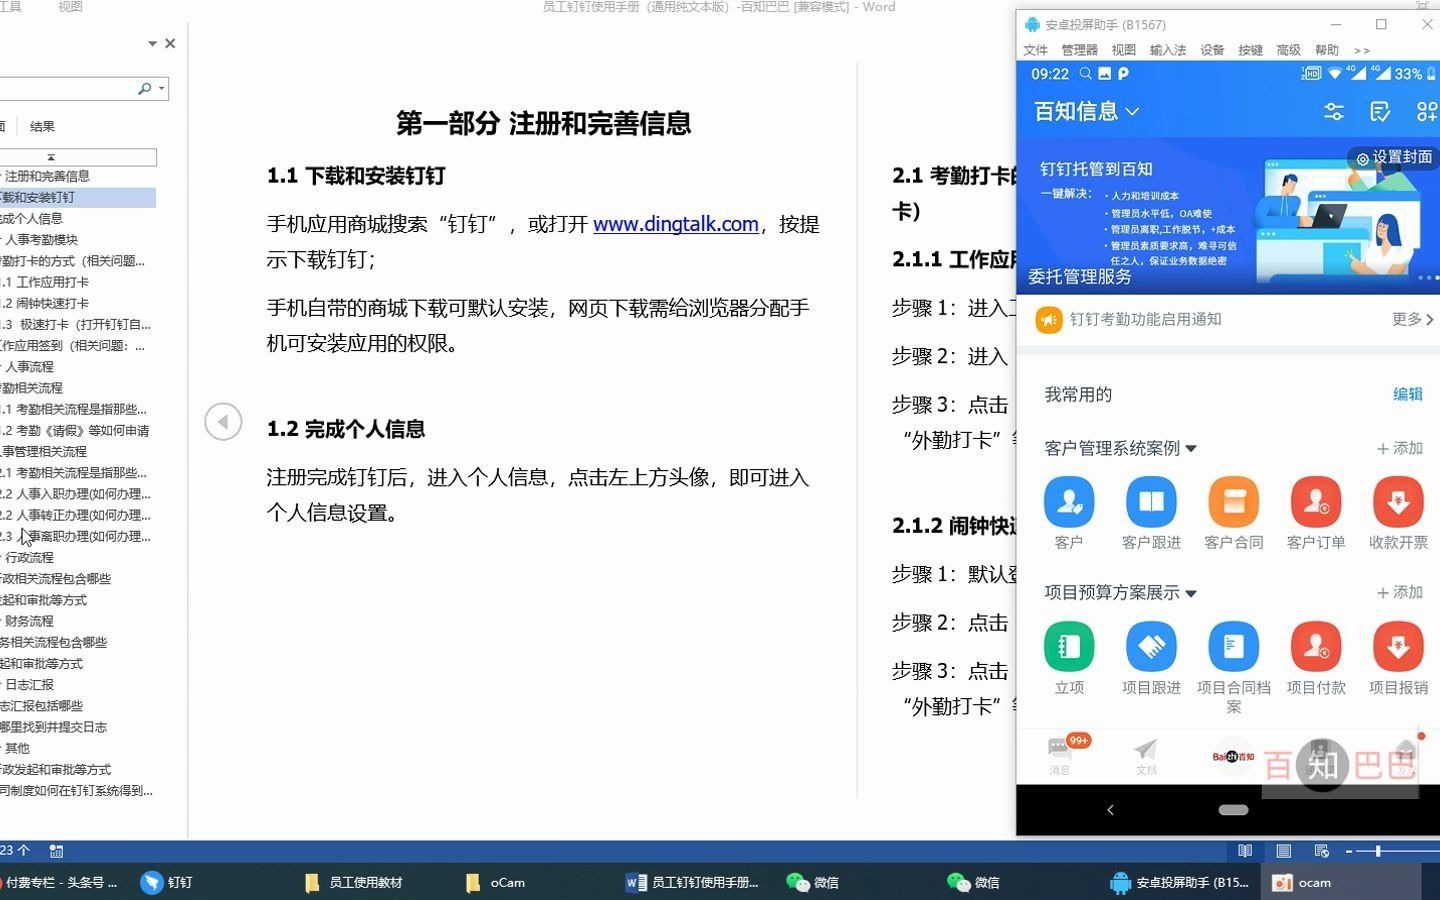Open 钉钉 from the taskbar

click(x=166, y=882)
